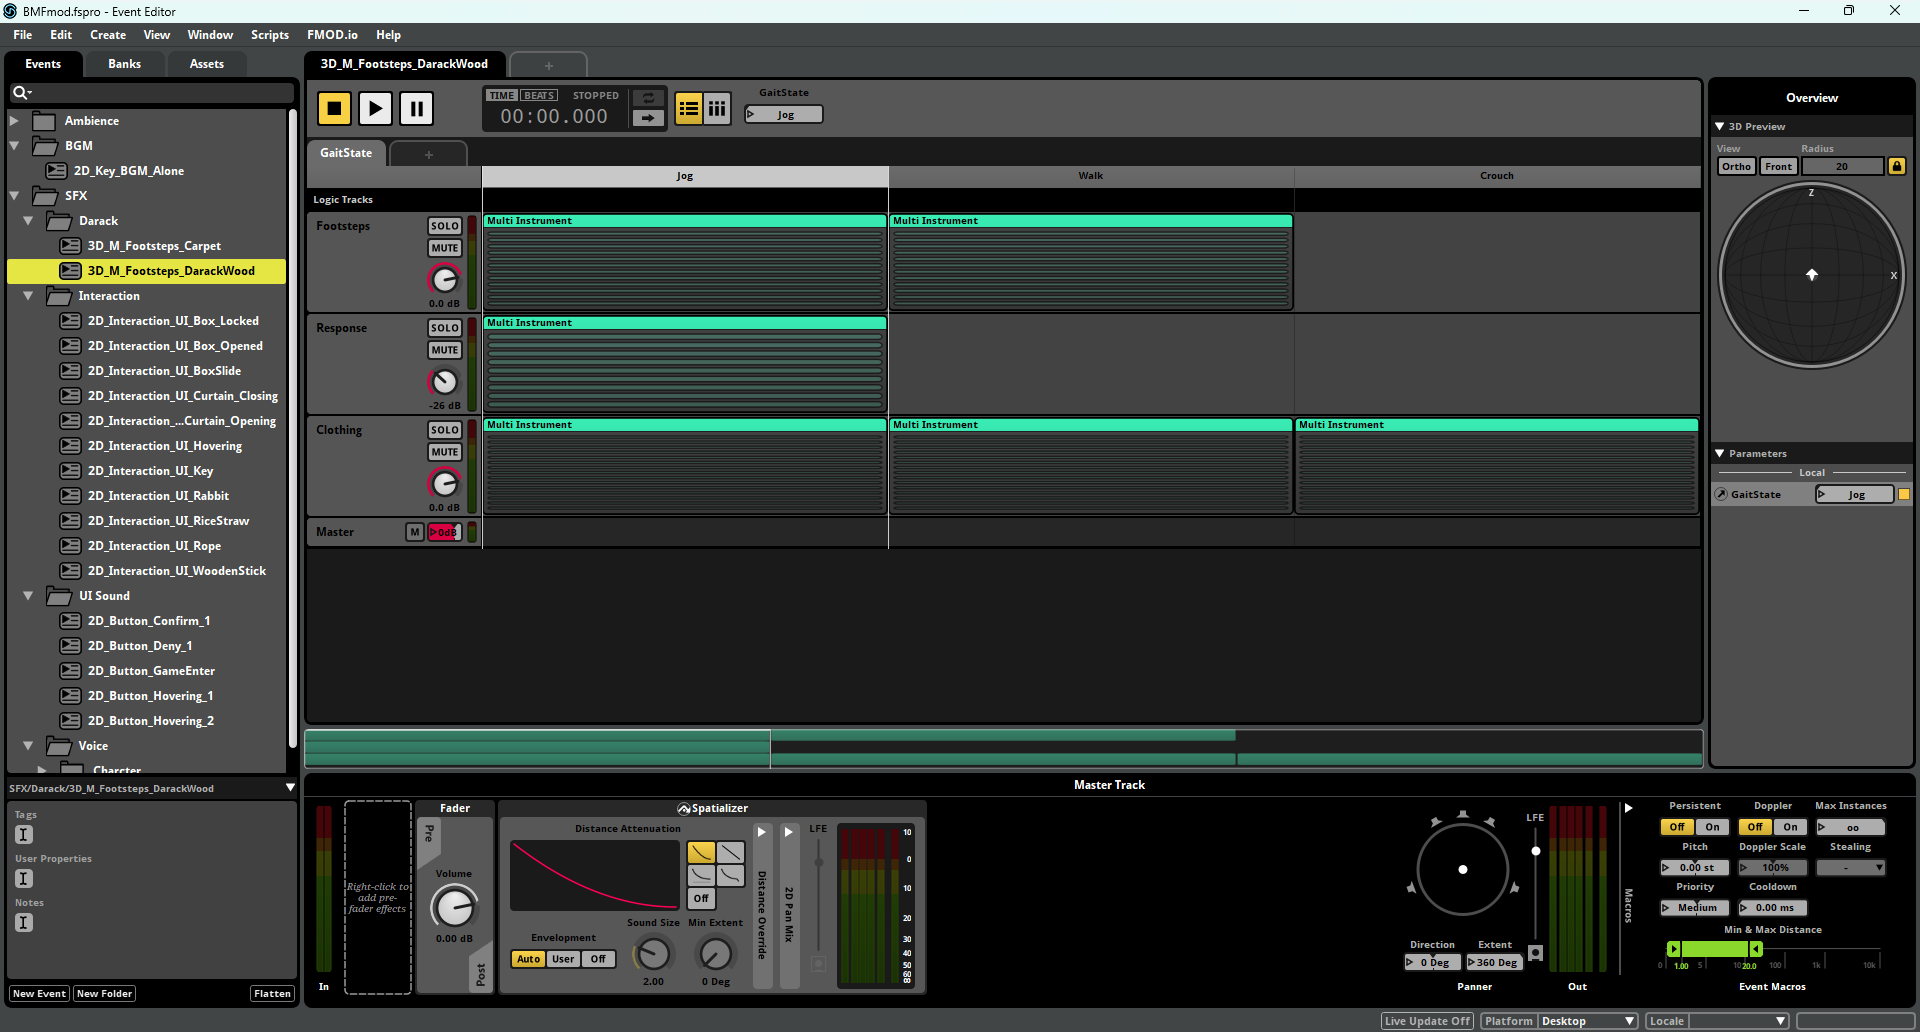Click the lock icon next to Radius
The image size is (1920, 1032).
point(1896,166)
